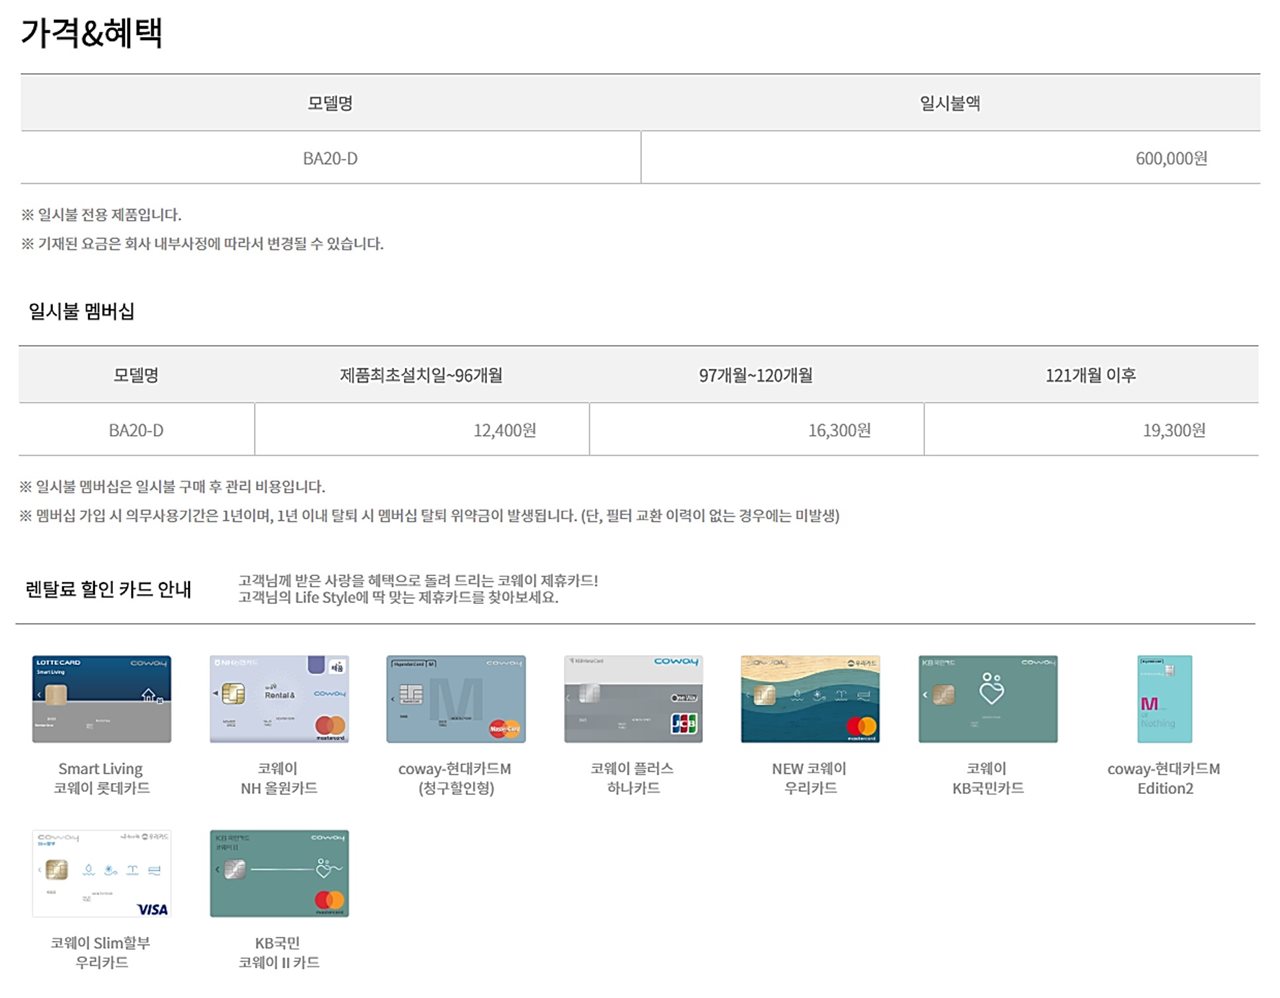The width and height of the screenshot is (1280, 998).
Task: Open the NEW 코웨이 우리카드 card image
Action: (810, 699)
